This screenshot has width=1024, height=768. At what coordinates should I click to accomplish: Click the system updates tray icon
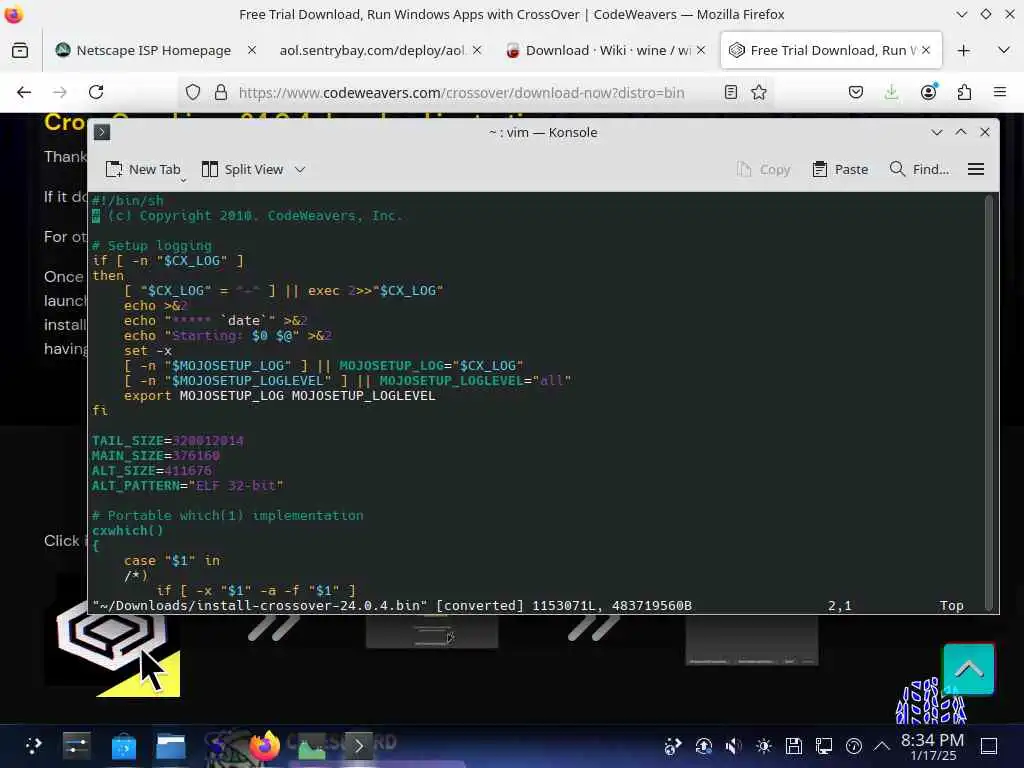703,746
